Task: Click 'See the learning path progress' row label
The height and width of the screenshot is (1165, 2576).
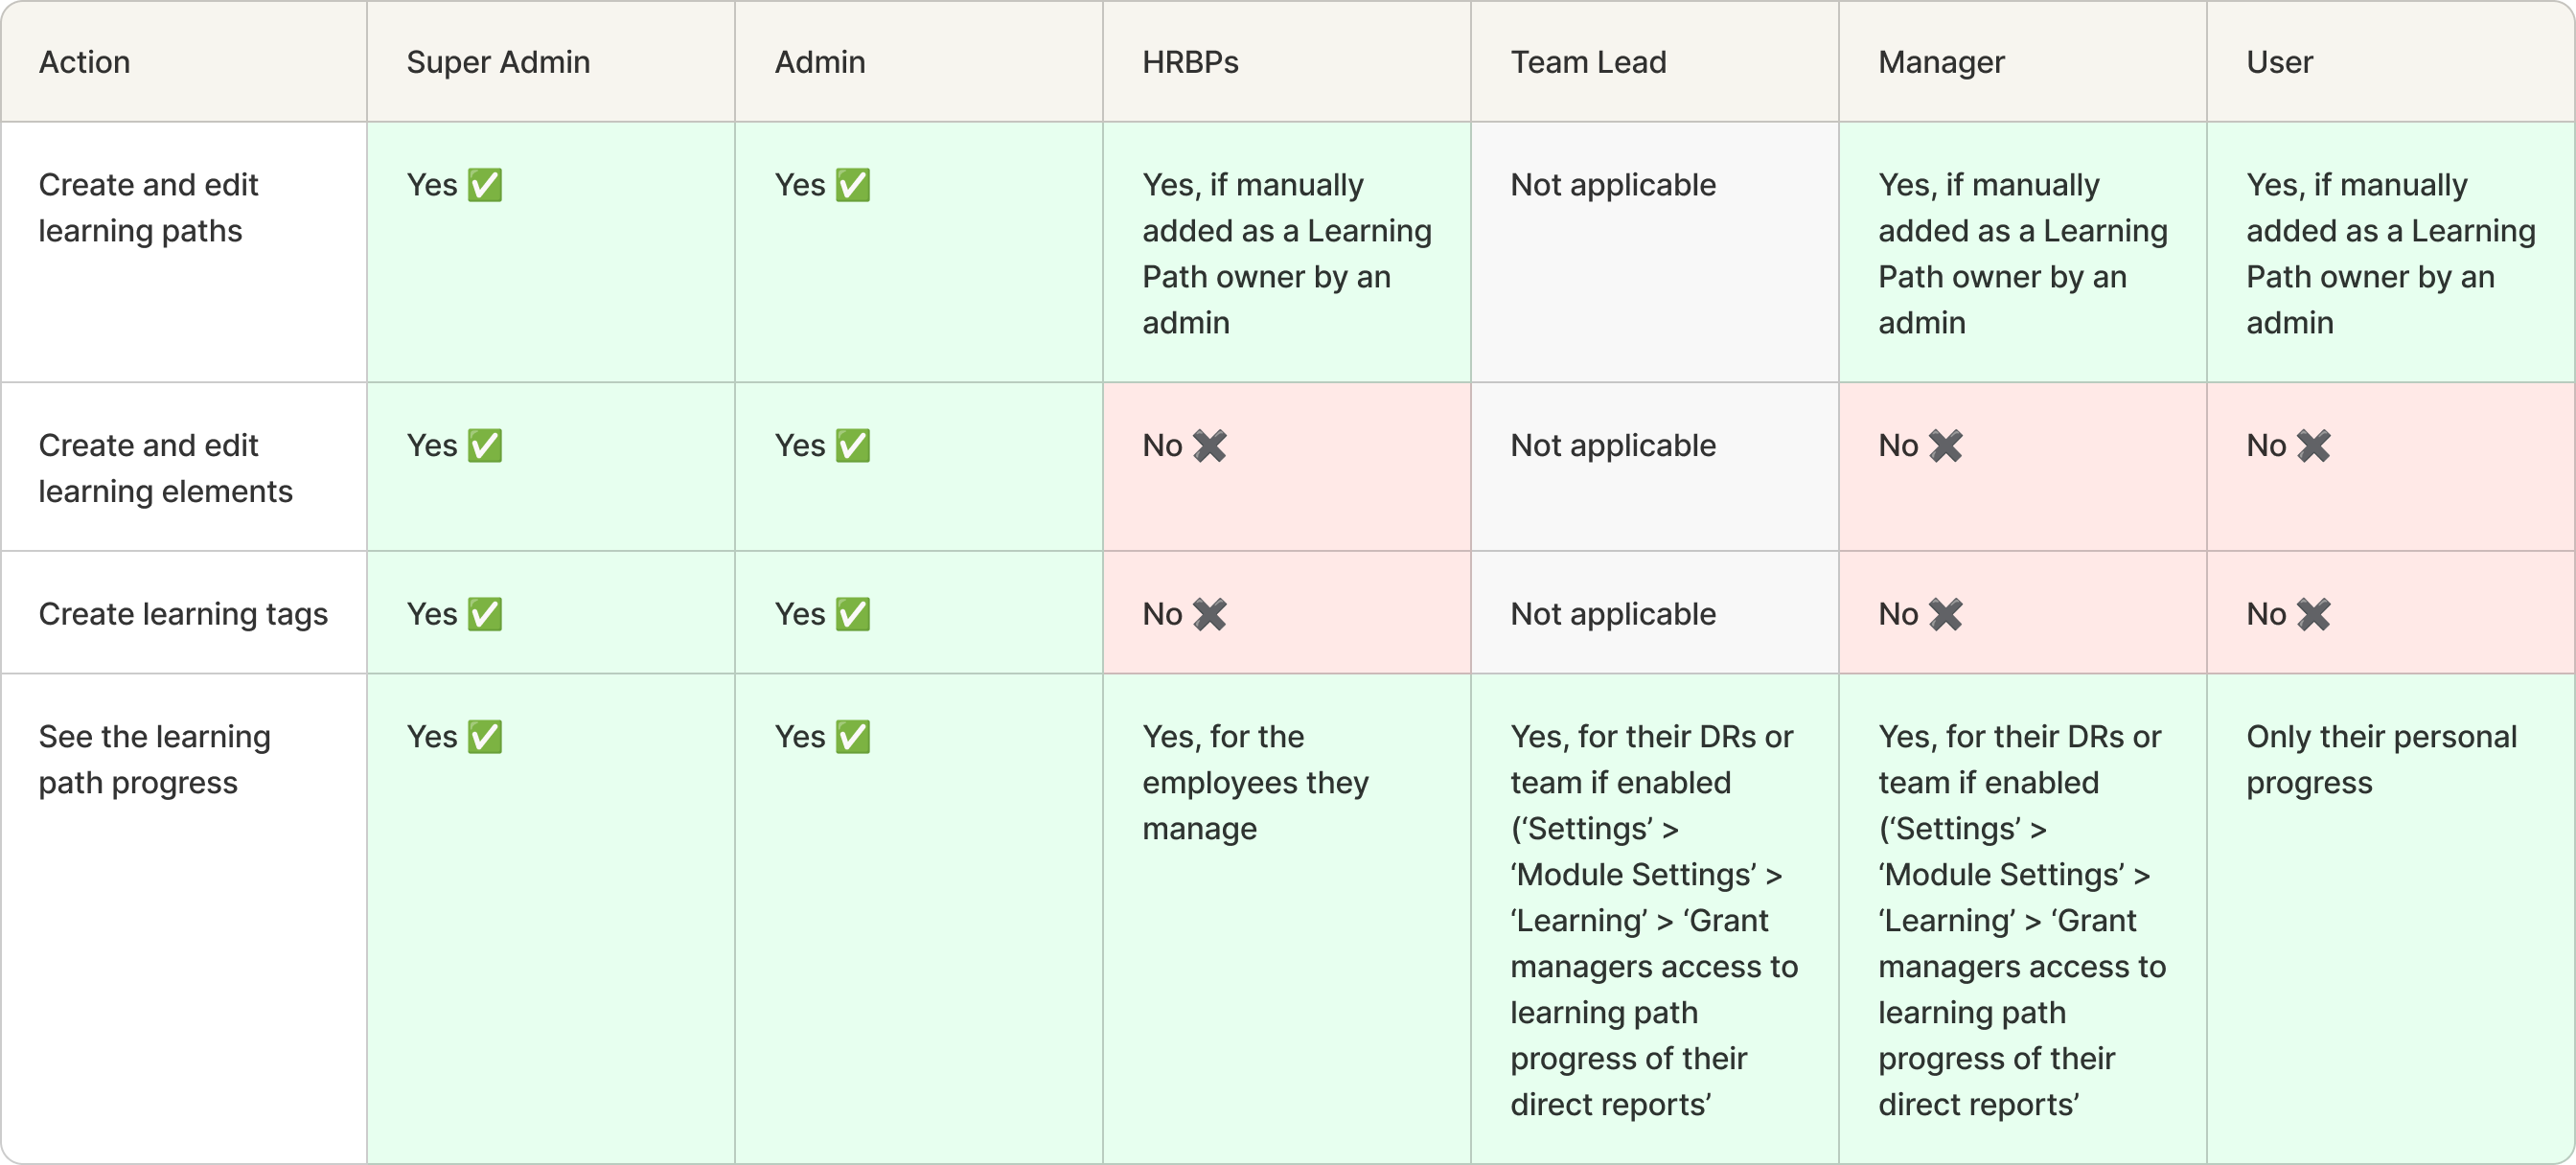Action: coord(154,760)
